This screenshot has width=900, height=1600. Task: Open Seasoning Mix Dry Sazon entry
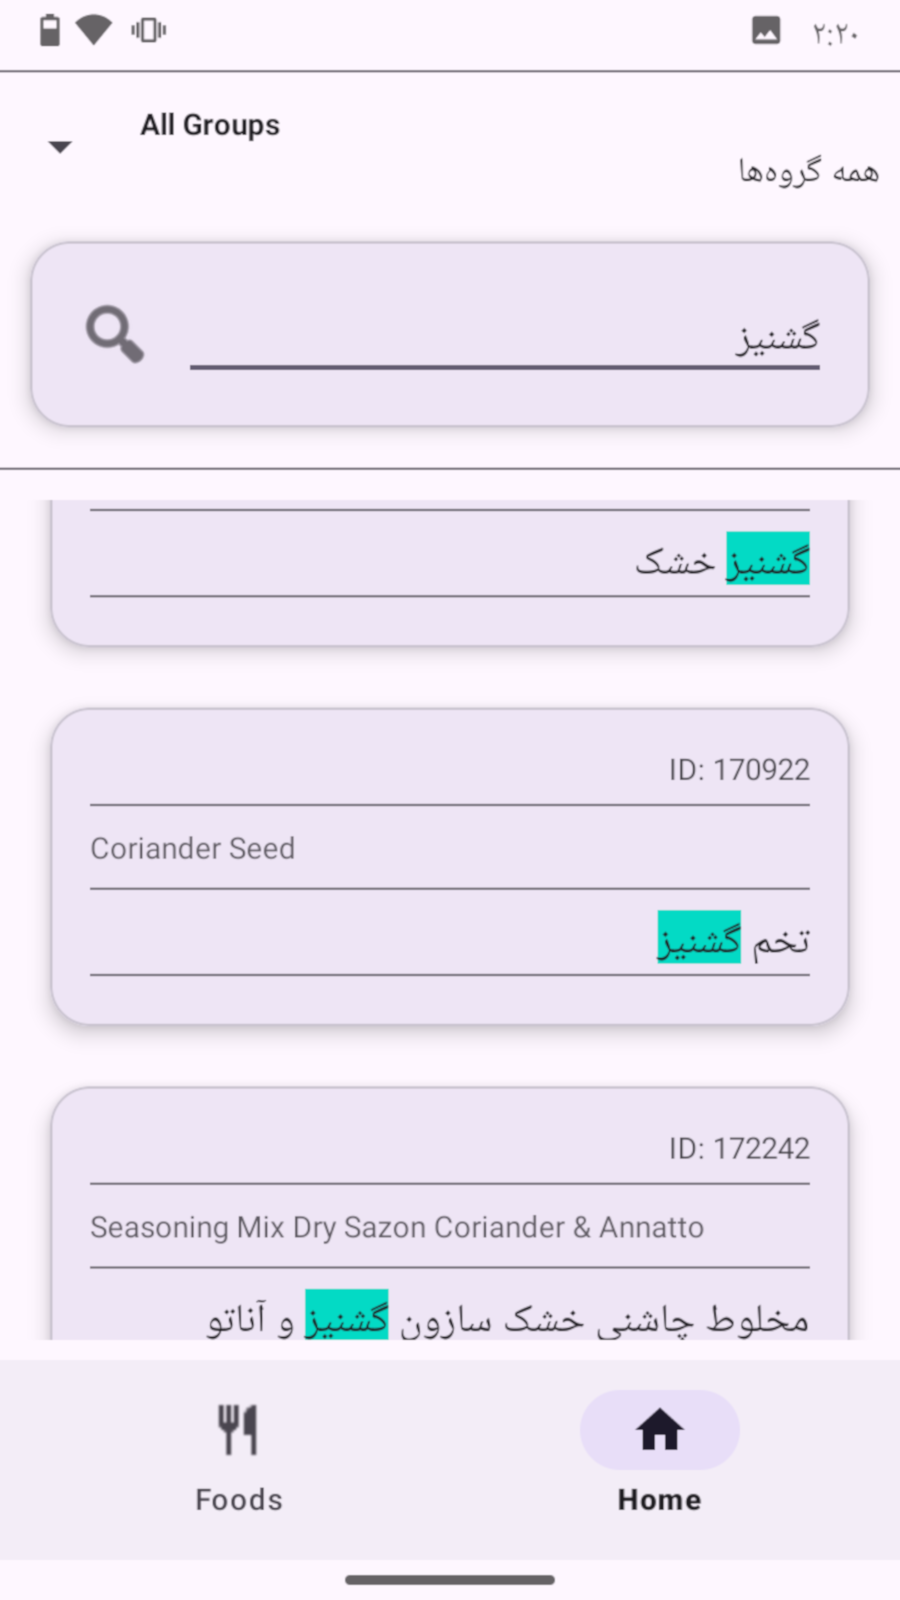[397, 1227]
